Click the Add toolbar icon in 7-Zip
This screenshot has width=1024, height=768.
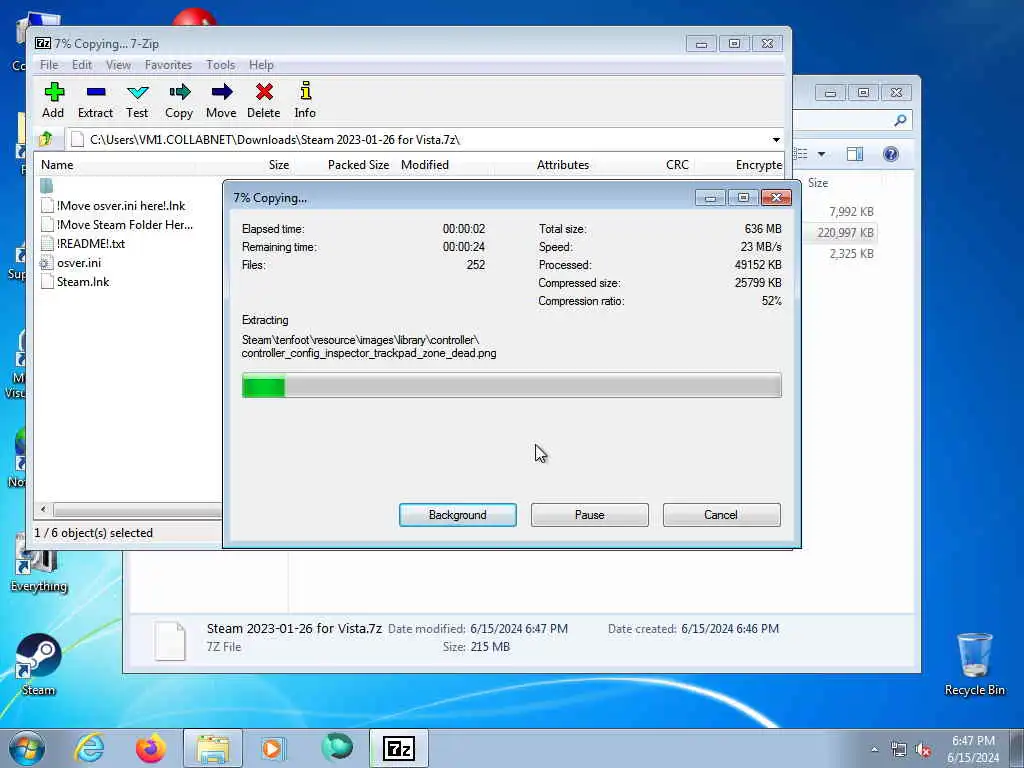click(x=54, y=100)
